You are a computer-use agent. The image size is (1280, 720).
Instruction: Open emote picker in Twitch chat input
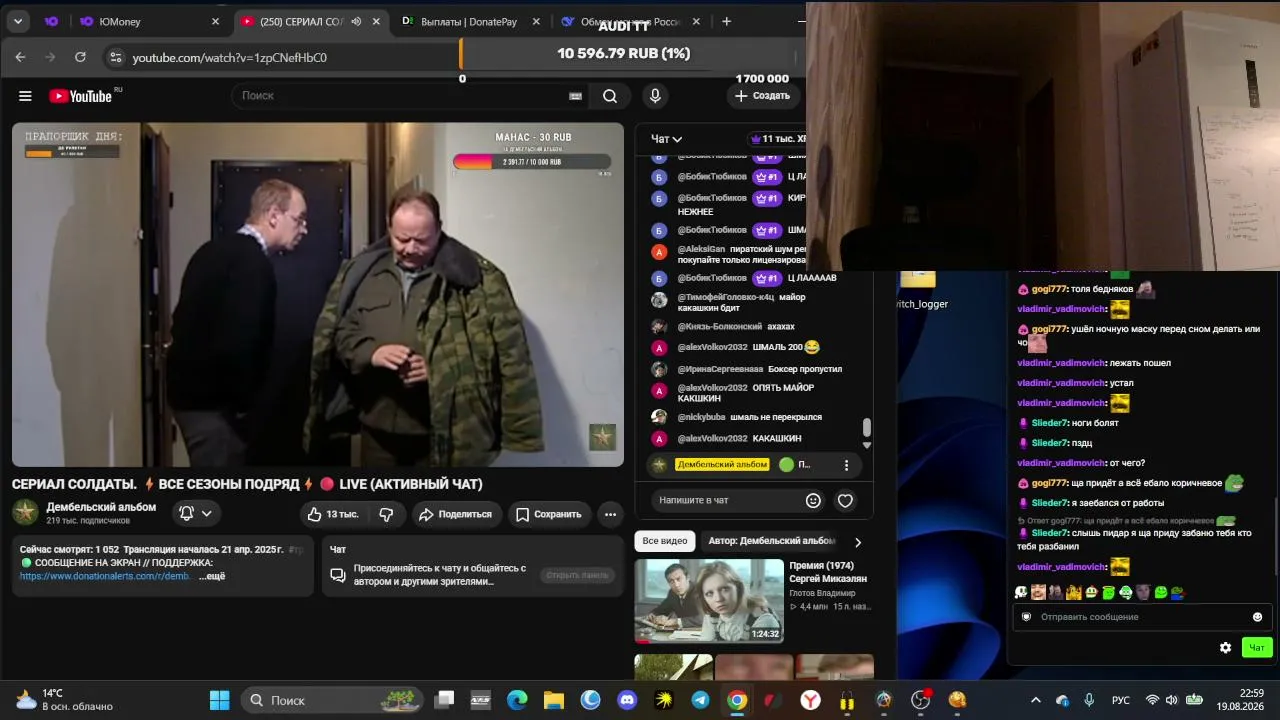coord(1257,617)
